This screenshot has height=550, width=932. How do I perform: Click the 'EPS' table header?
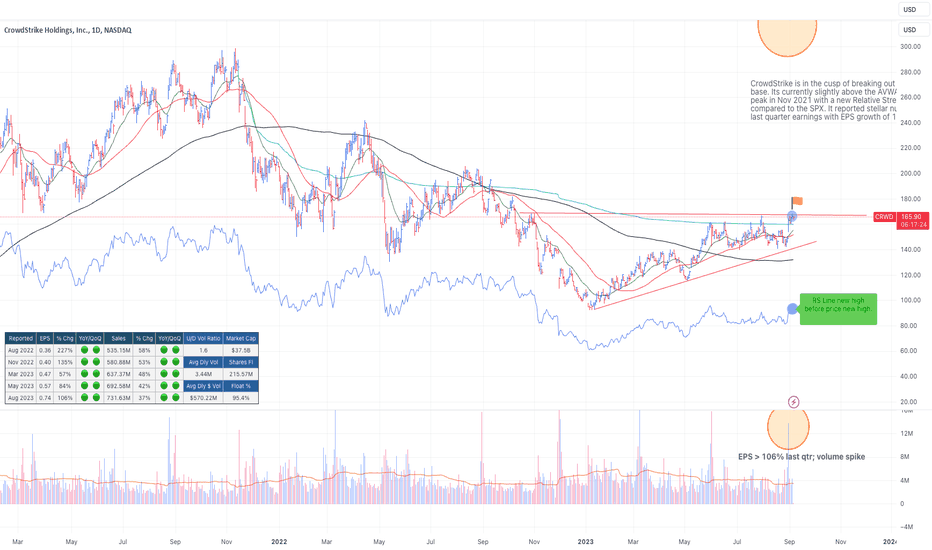point(45,338)
